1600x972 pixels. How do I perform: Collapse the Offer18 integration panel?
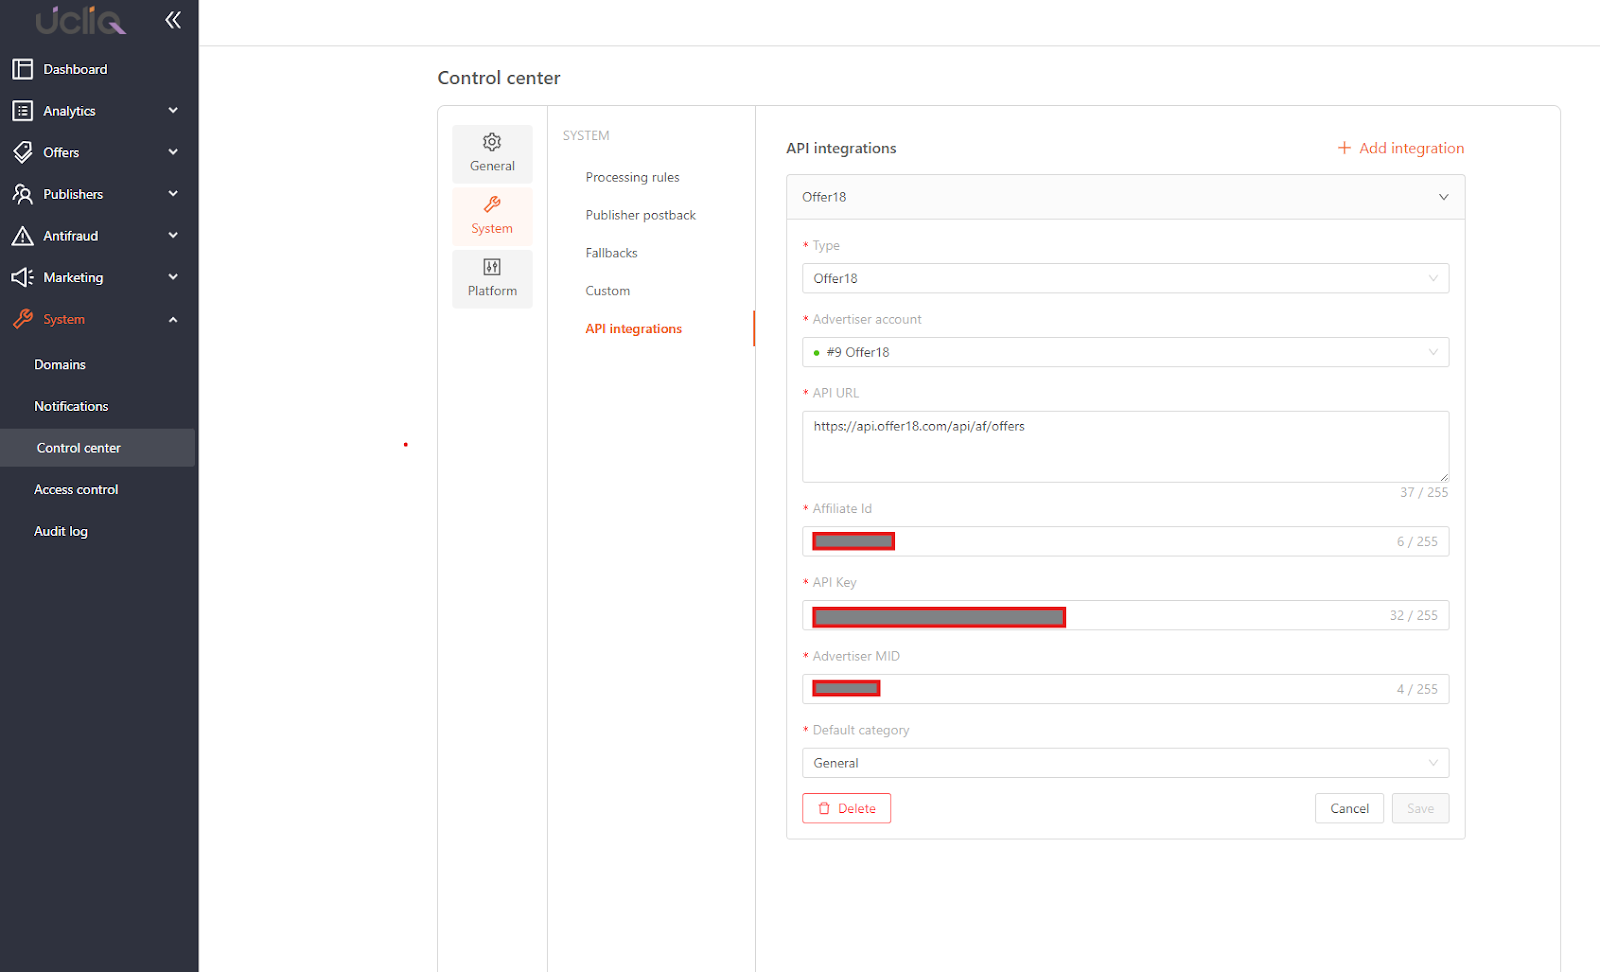pyautogui.click(x=1443, y=197)
